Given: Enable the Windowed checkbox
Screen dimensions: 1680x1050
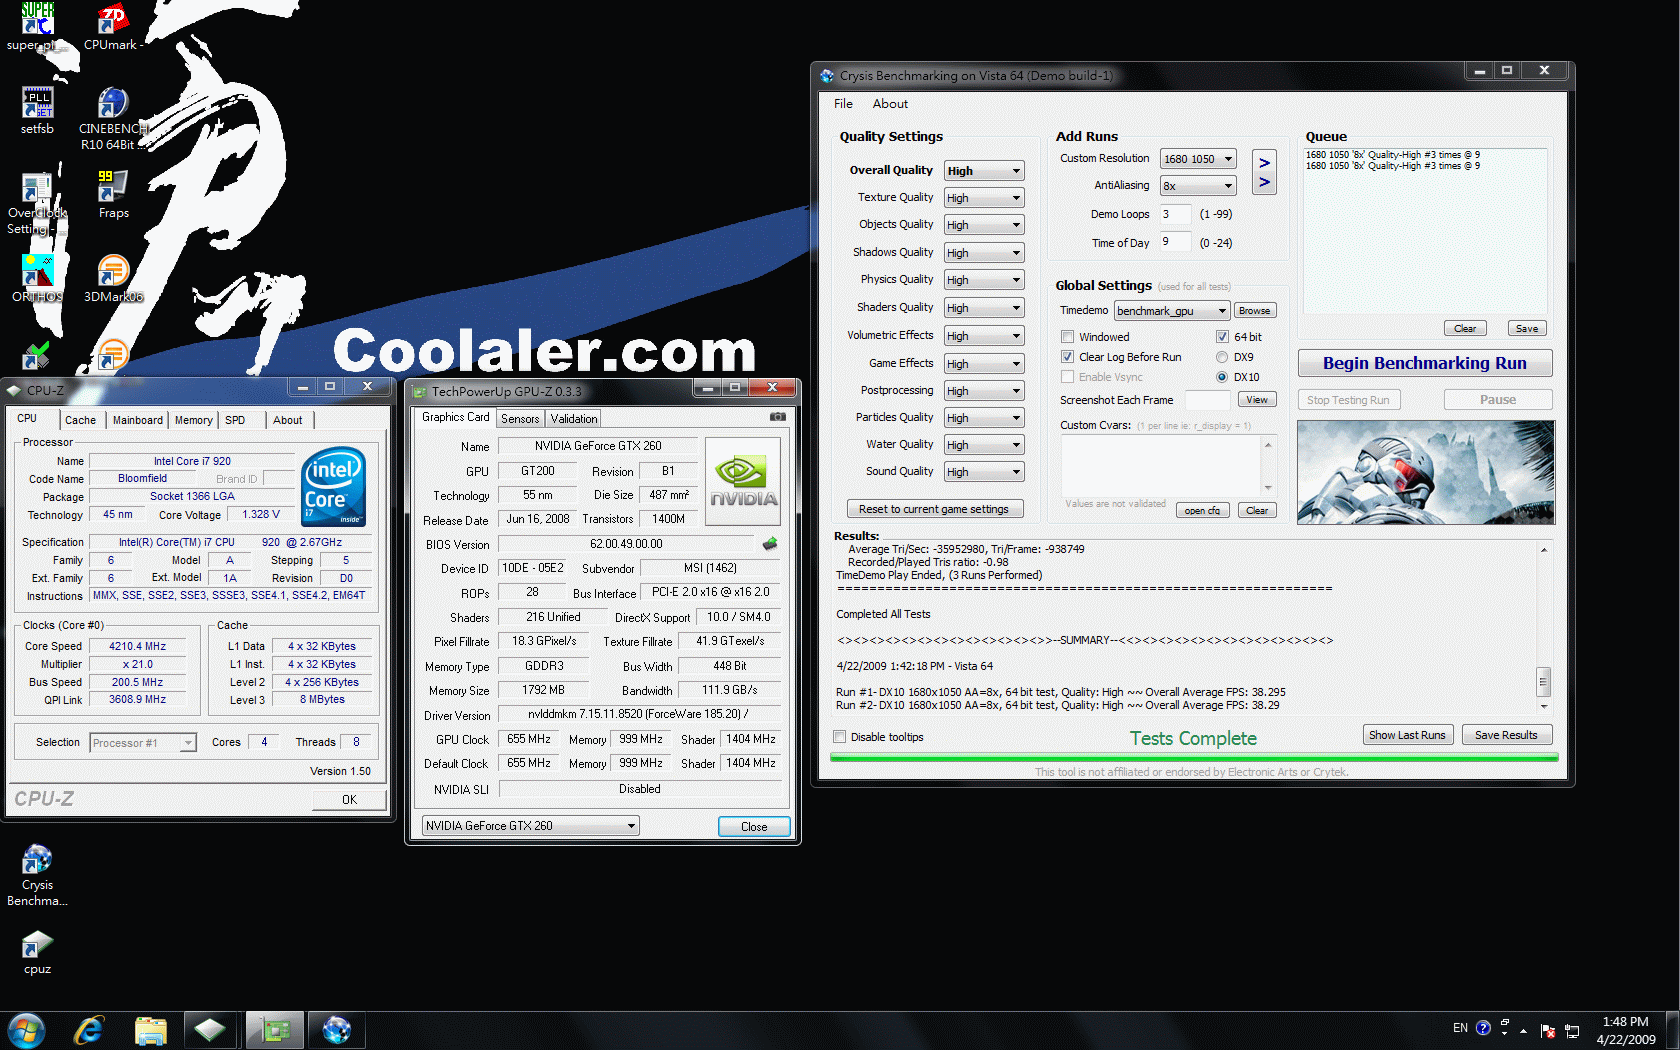Looking at the screenshot, I should (x=1067, y=337).
